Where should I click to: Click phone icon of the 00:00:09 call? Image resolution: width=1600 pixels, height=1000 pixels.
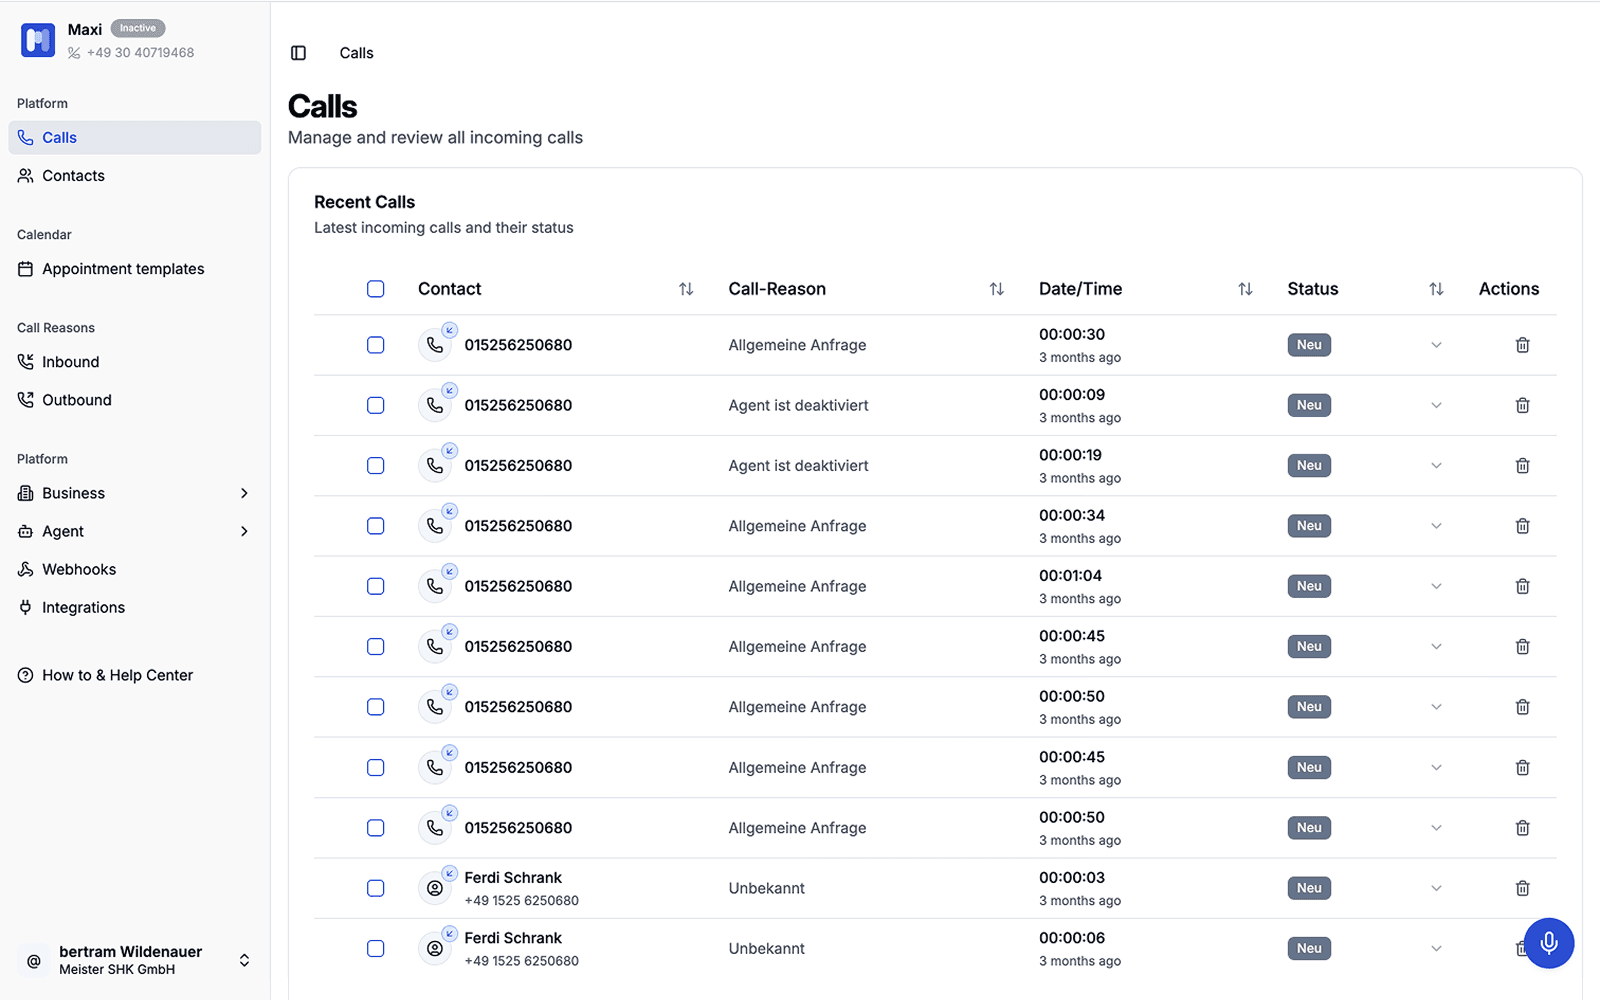(x=435, y=405)
